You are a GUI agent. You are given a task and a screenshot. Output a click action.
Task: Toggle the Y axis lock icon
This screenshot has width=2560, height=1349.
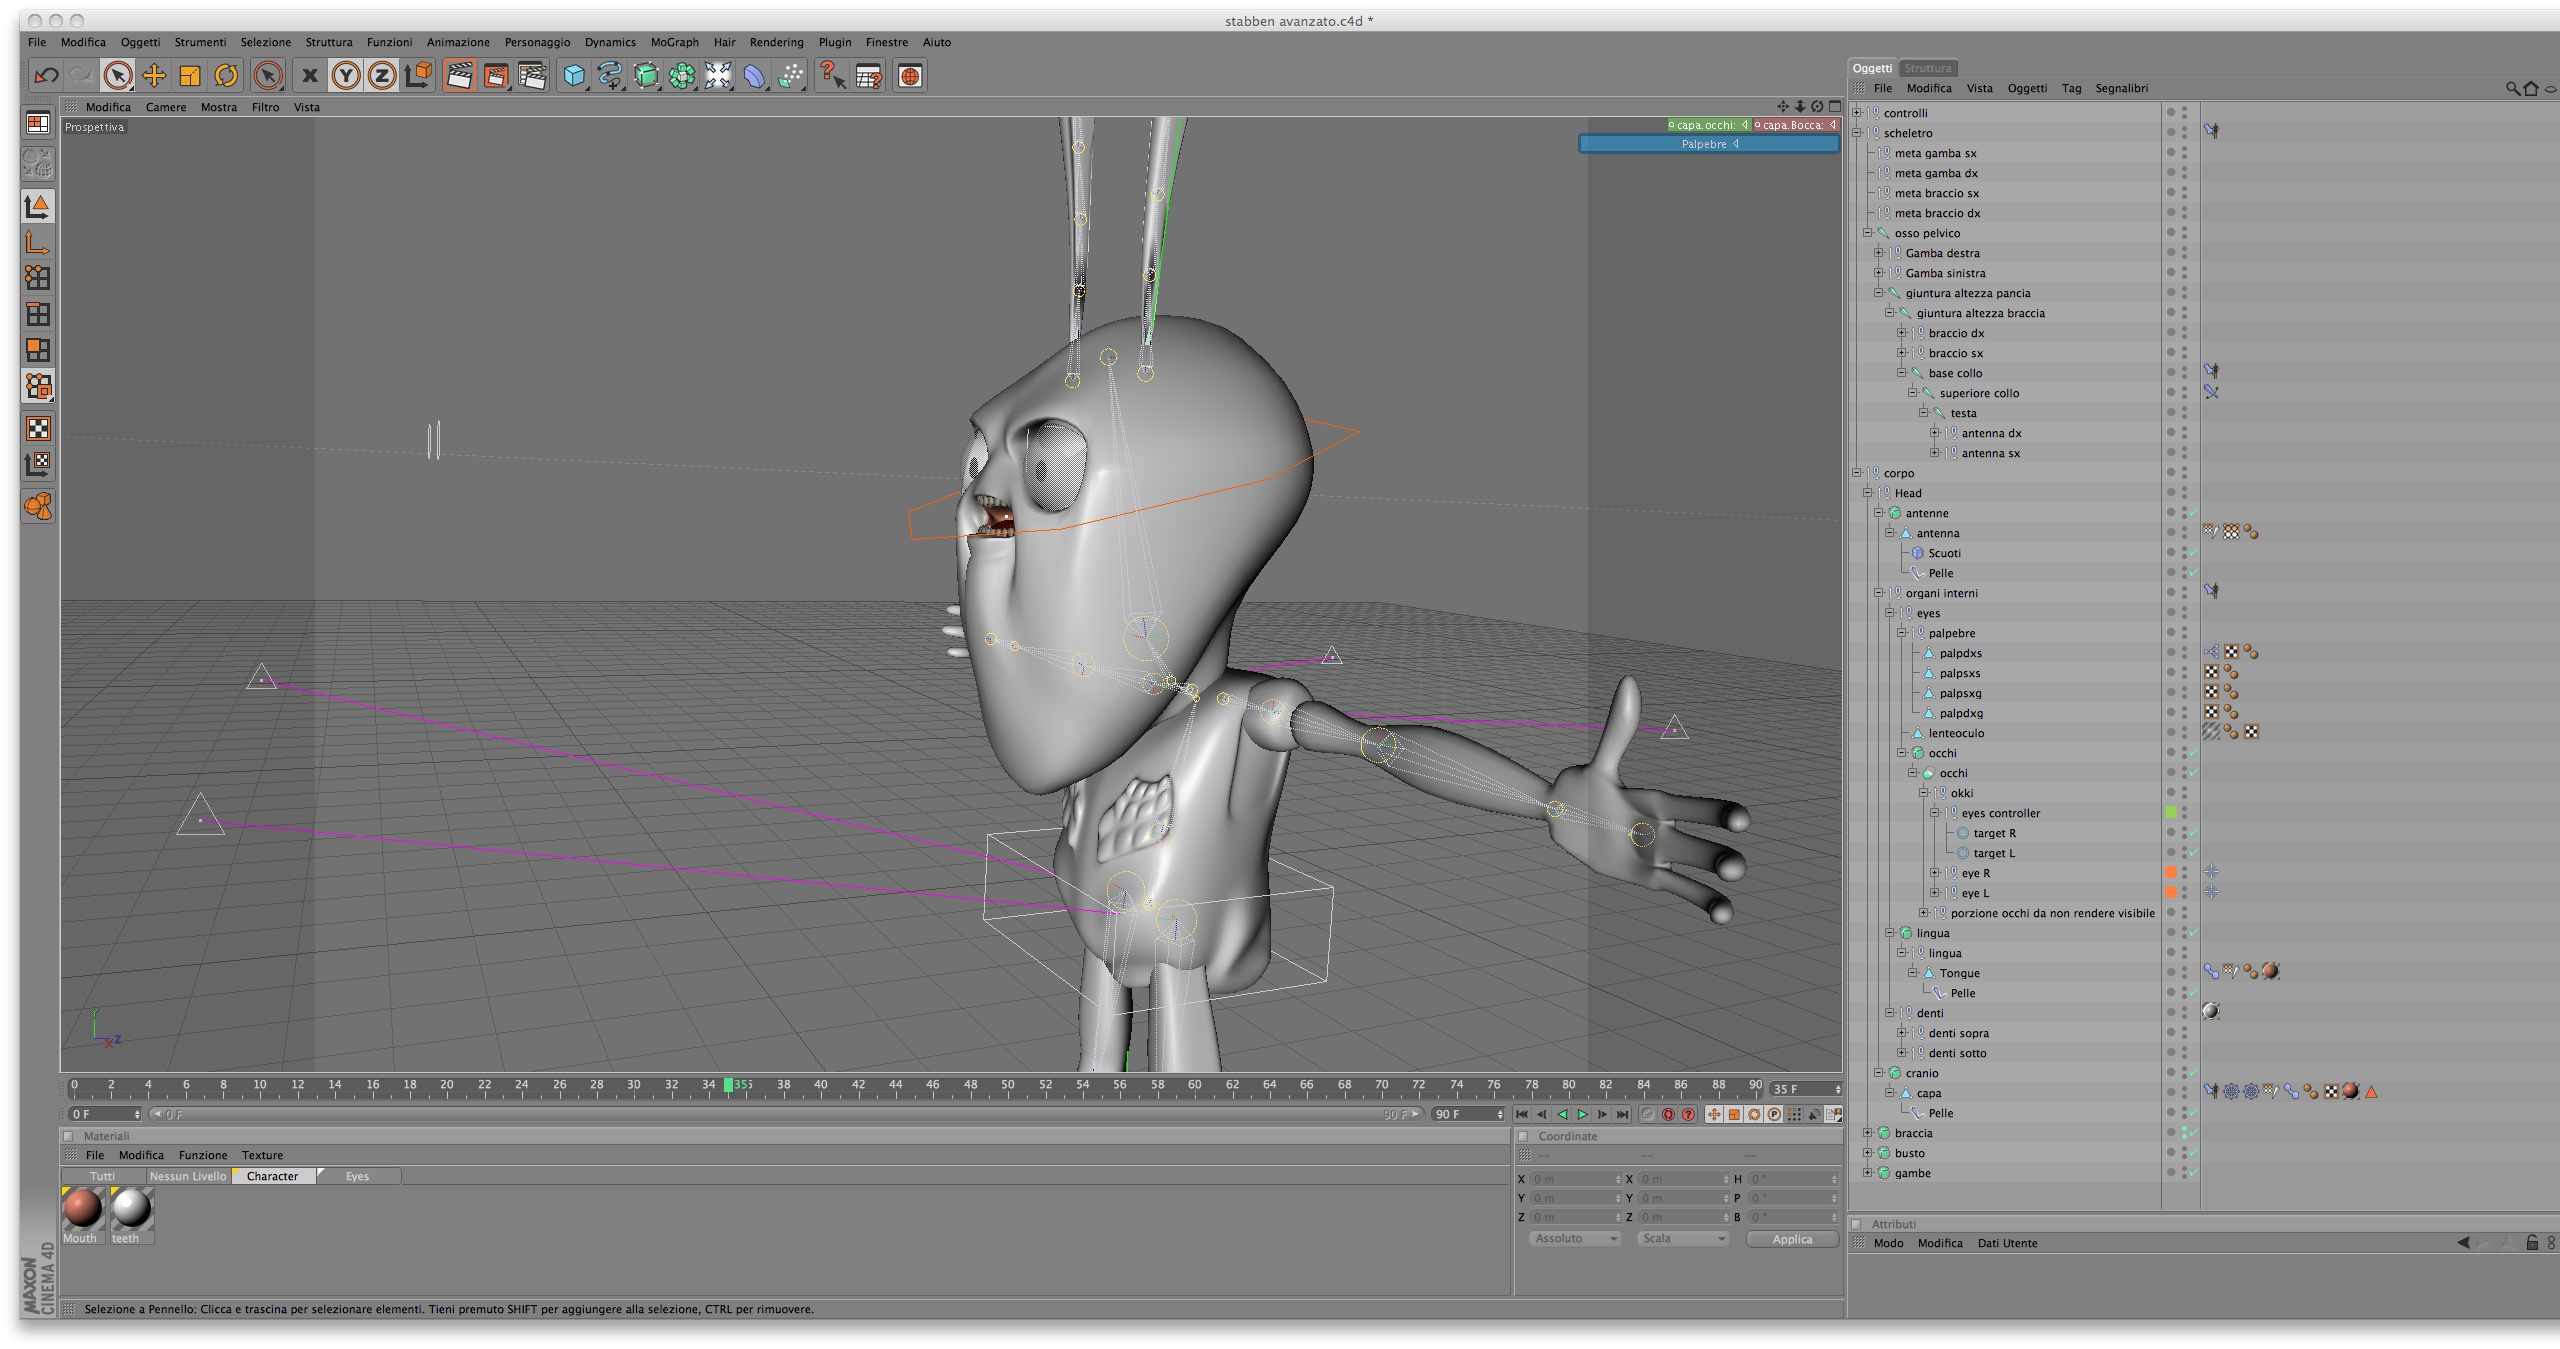pos(346,76)
